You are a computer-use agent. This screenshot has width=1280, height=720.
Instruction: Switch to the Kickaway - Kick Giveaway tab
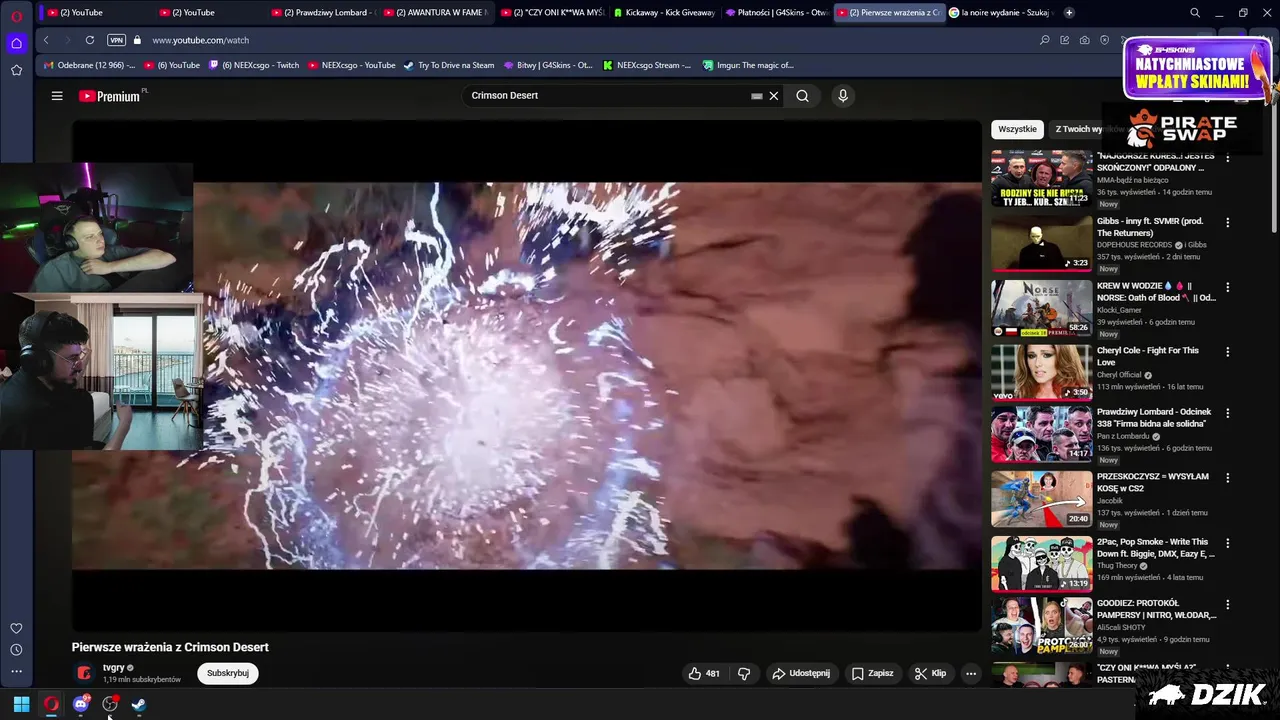point(666,12)
